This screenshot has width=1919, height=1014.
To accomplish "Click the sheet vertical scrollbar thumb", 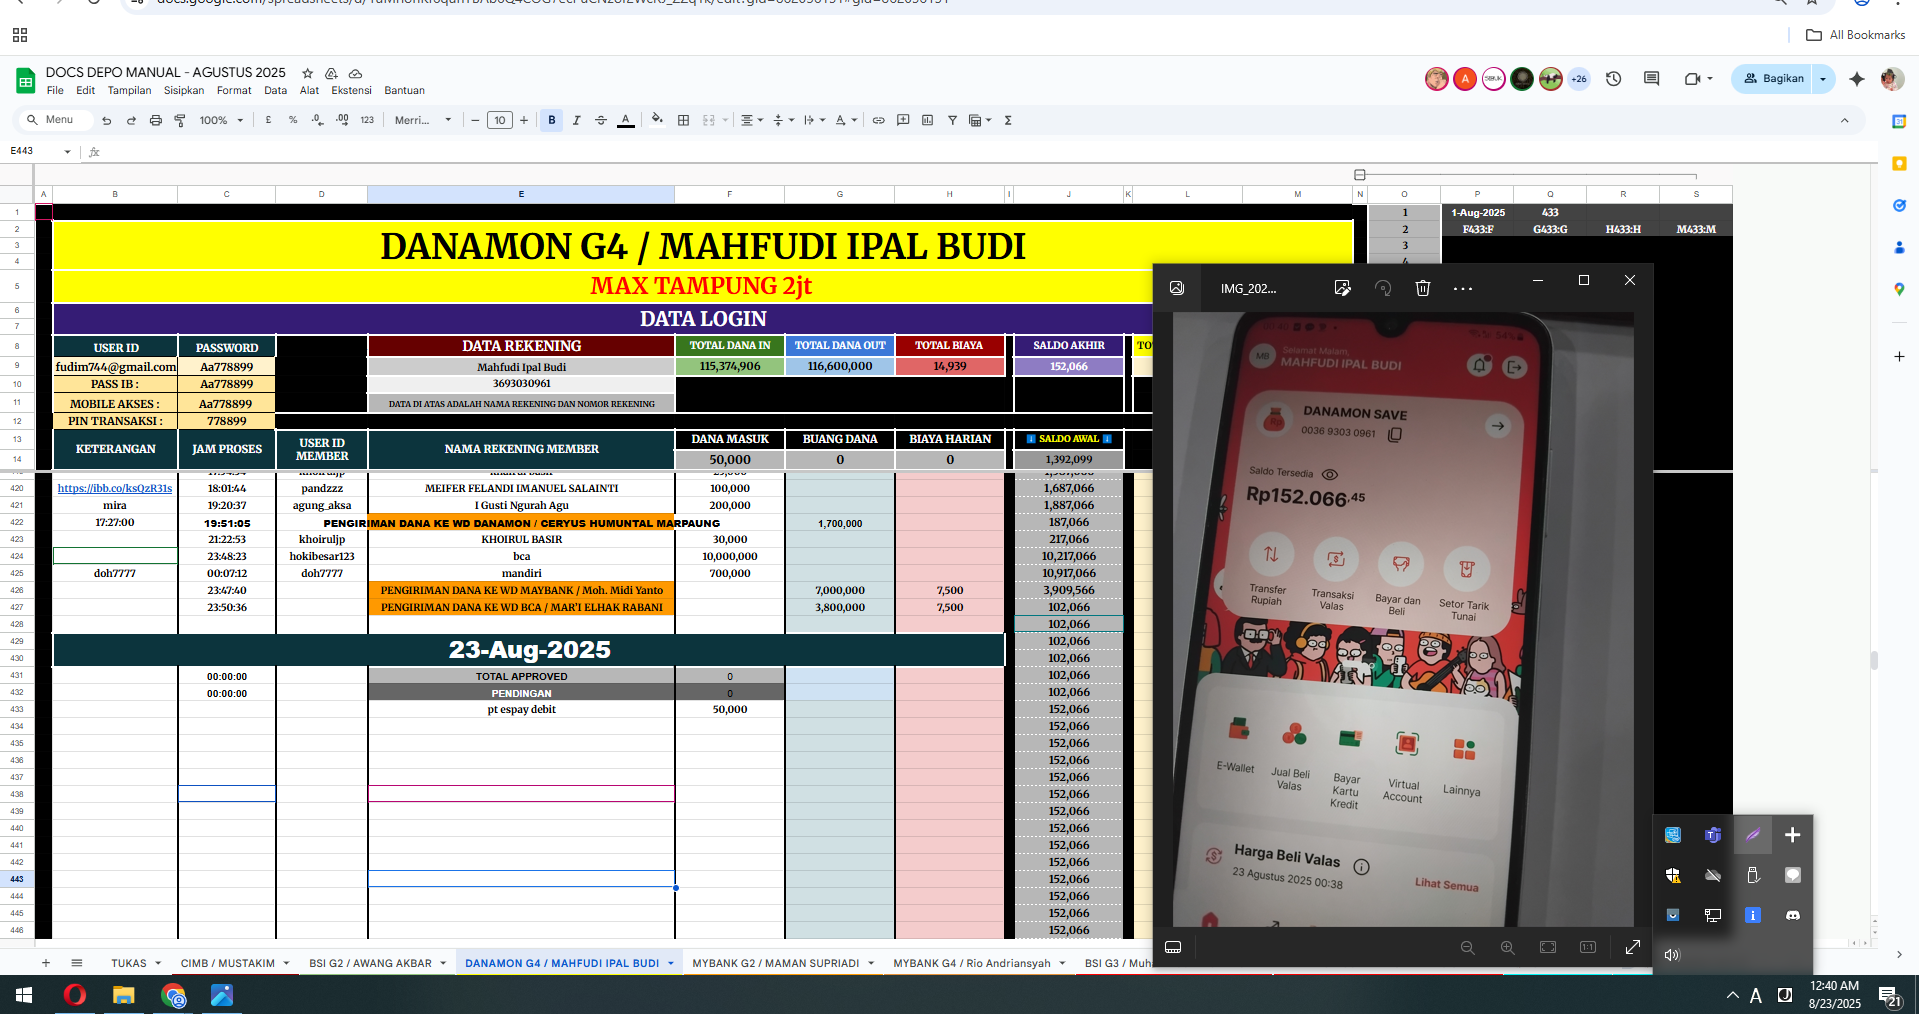I will coord(1874,660).
